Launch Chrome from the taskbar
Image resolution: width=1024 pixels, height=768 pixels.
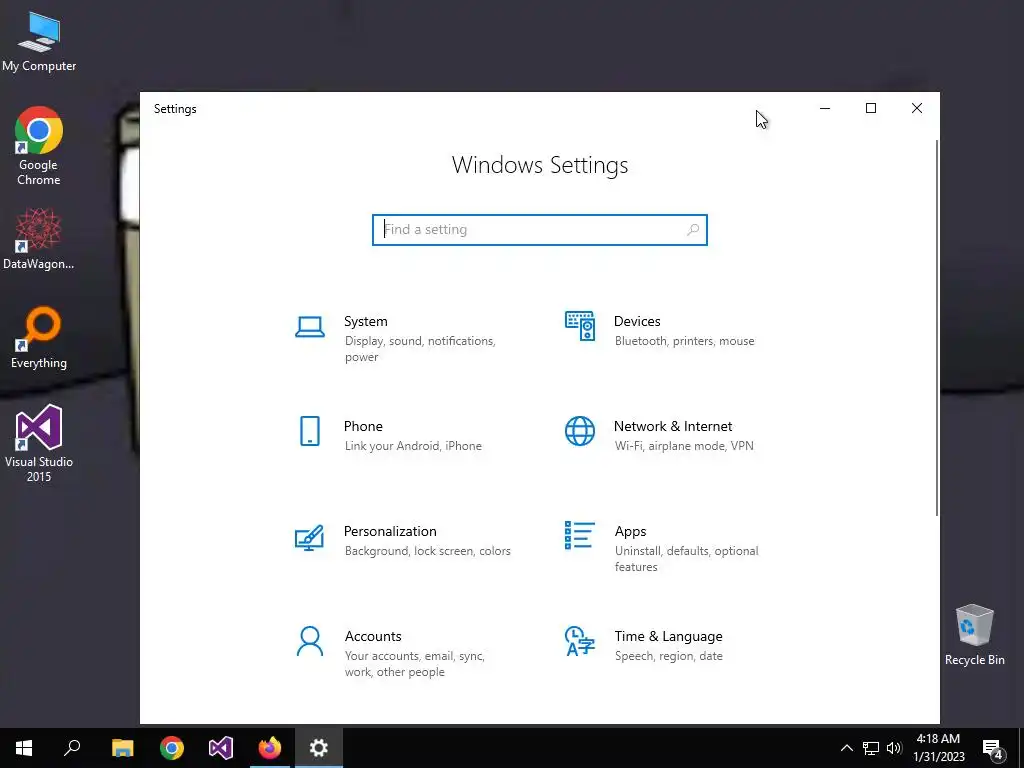coord(172,748)
